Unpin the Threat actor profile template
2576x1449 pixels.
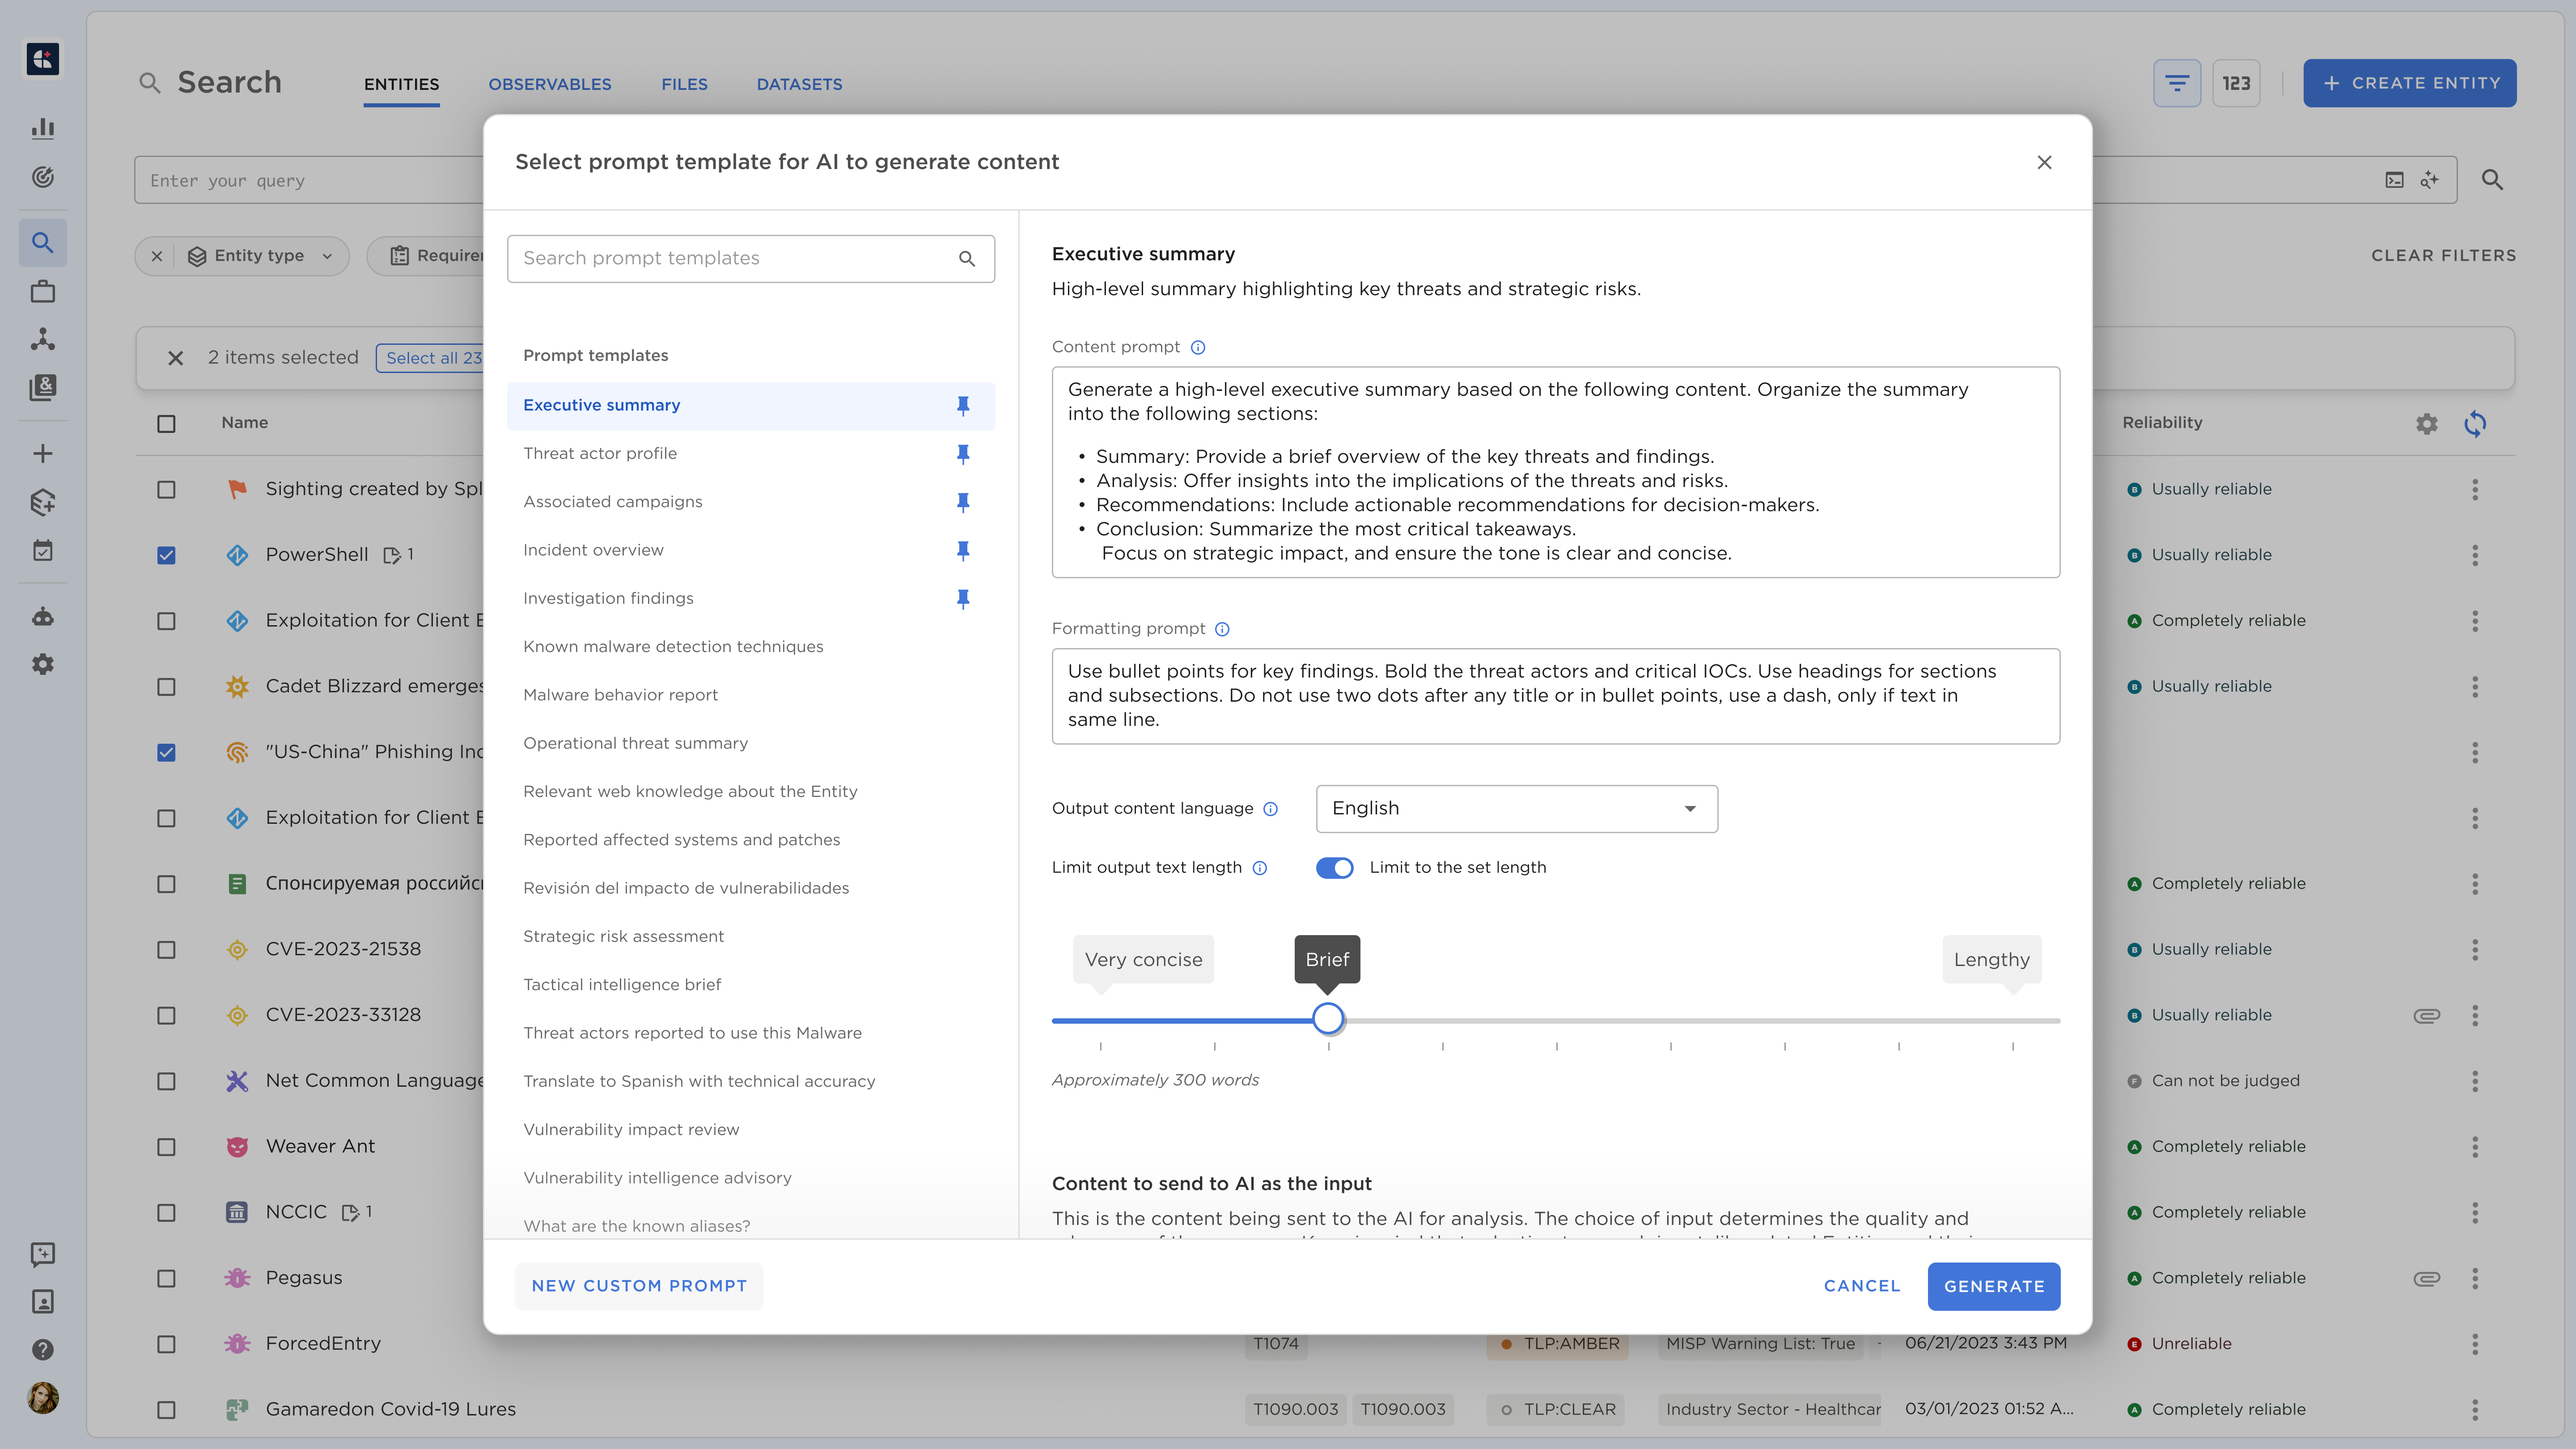tap(963, 454)
